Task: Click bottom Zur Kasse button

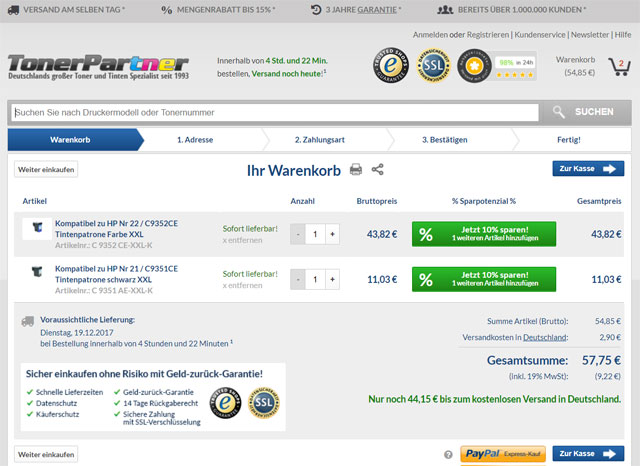Action: [588, 453]
